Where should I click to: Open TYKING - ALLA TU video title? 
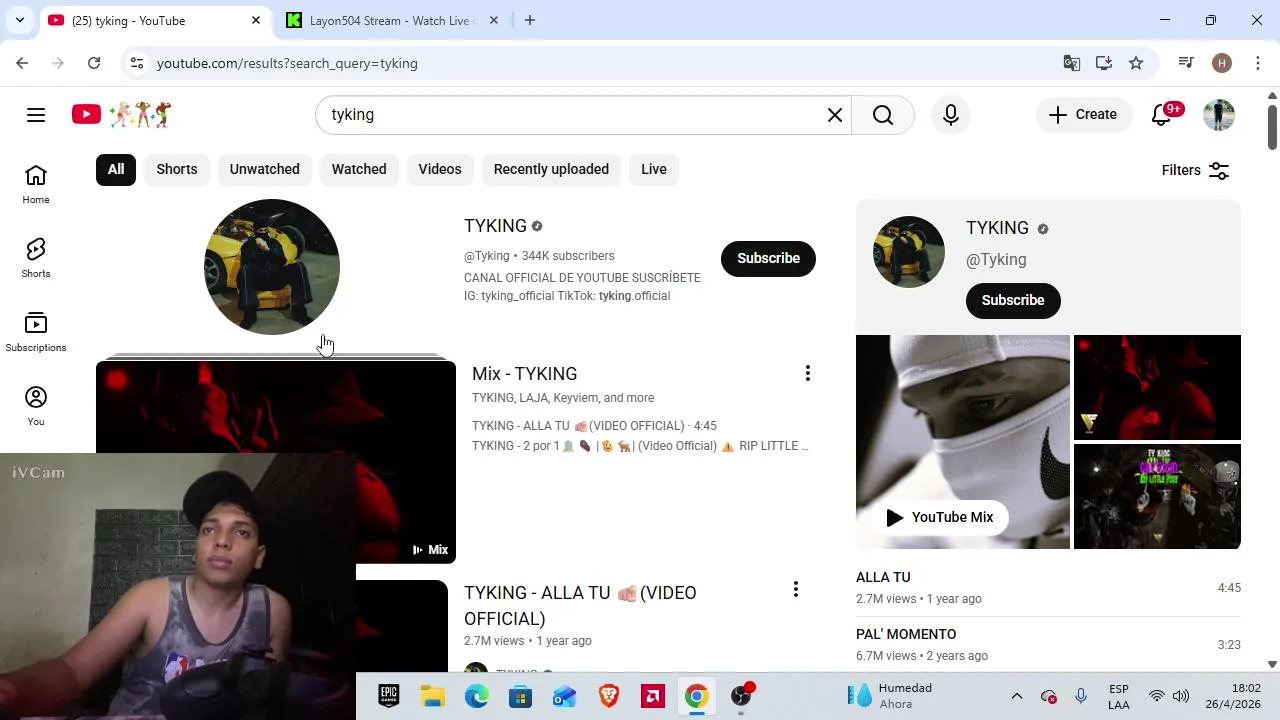coord(580,606)
